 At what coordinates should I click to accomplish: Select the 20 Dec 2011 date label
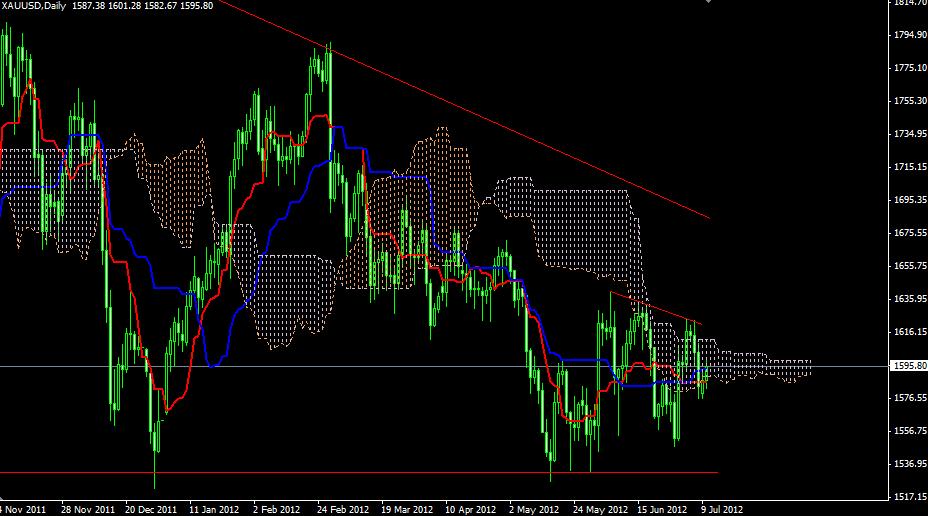151,509
